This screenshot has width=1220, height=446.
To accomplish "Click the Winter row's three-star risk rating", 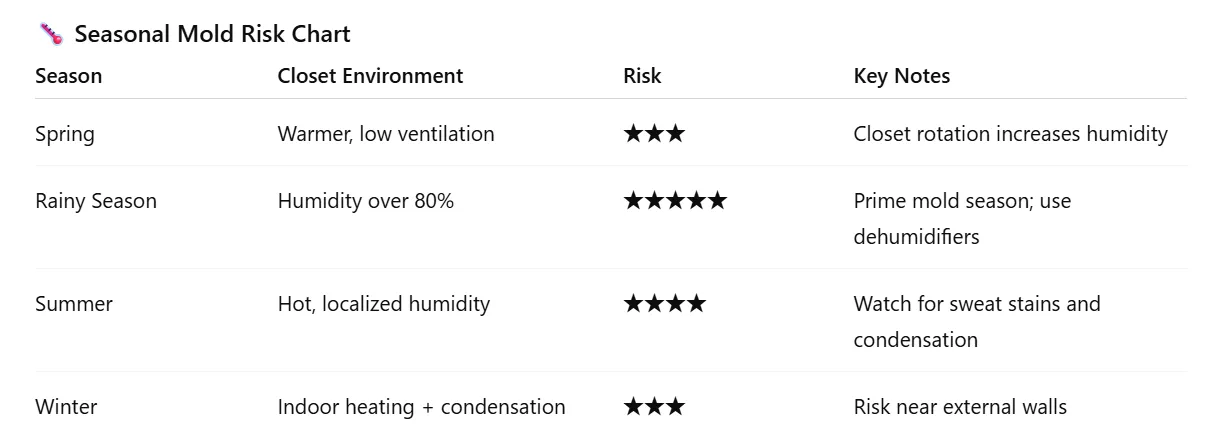I will pos(654,407).
